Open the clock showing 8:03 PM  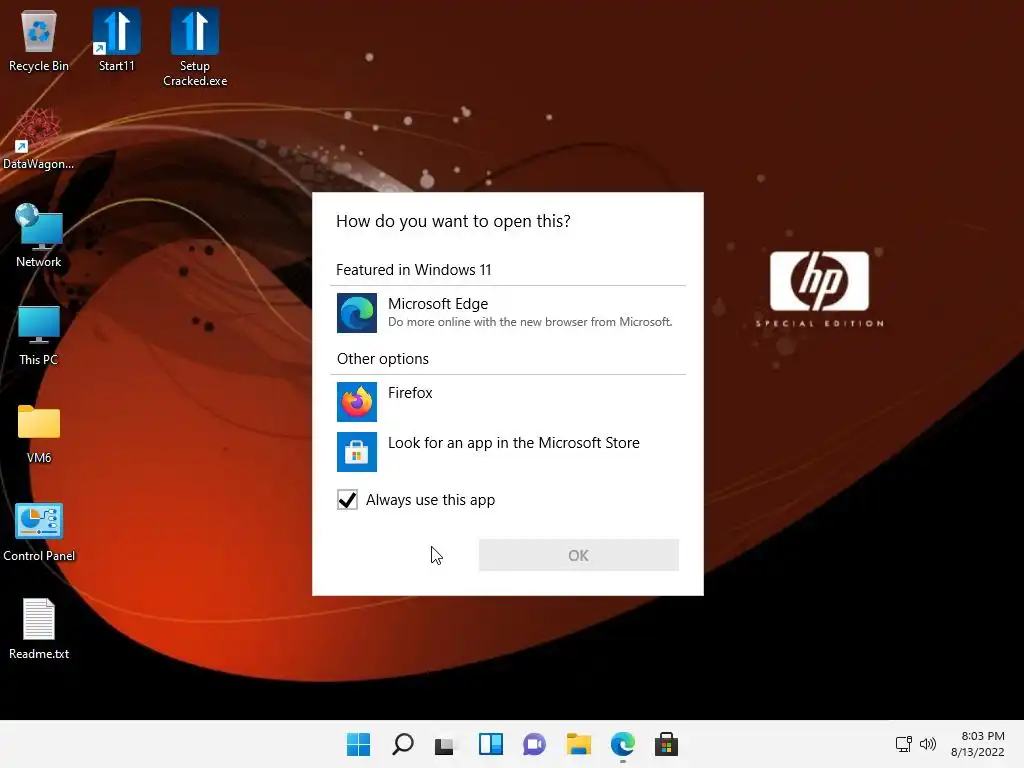pos(978,744)
